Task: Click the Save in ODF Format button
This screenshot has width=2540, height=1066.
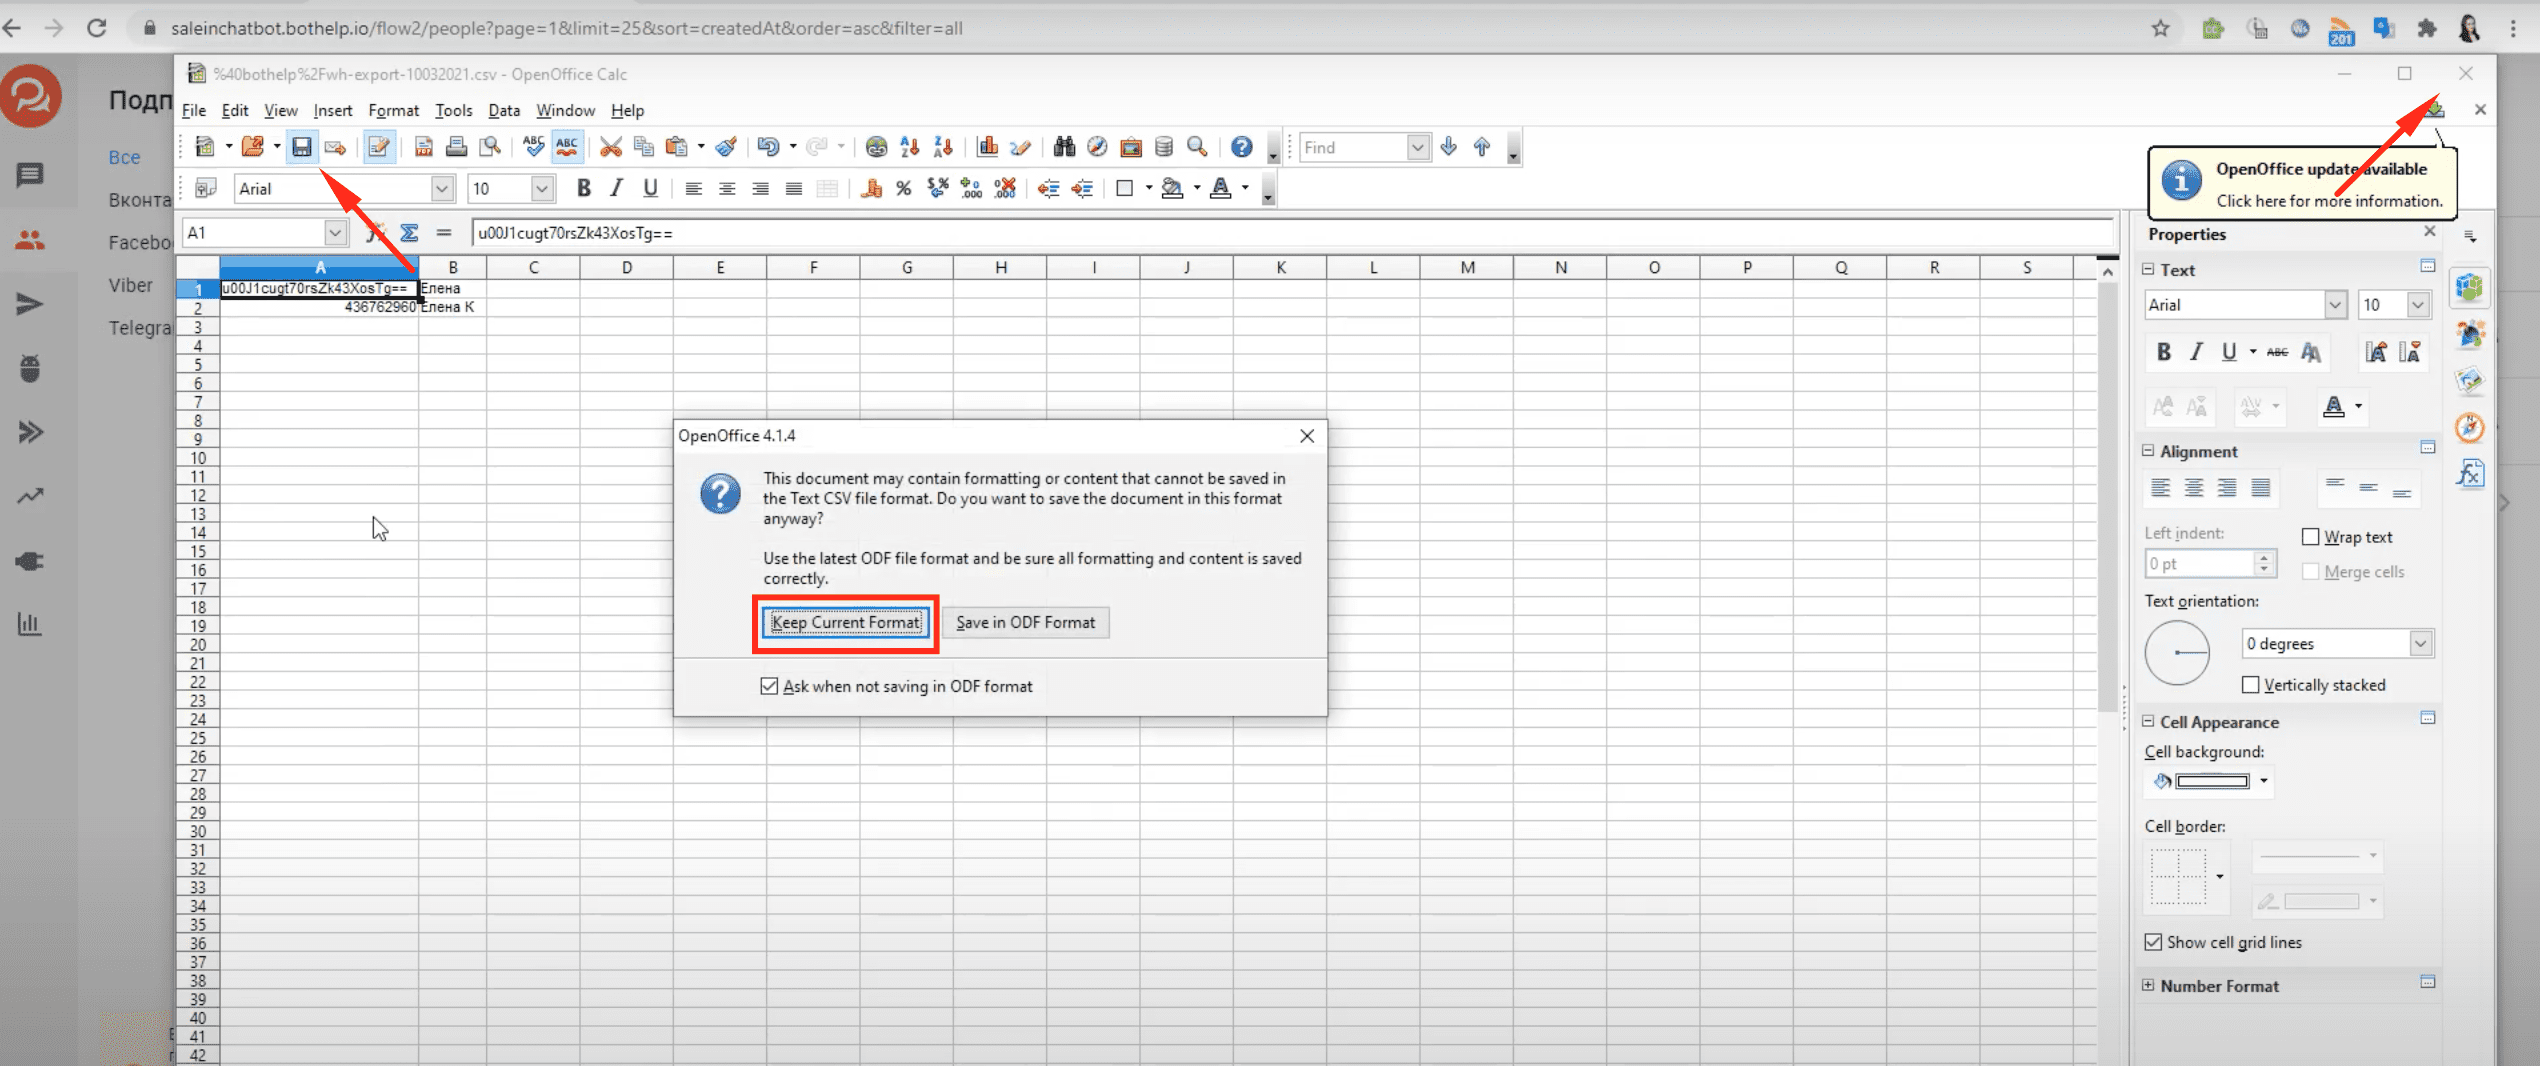Action: 1025,622
